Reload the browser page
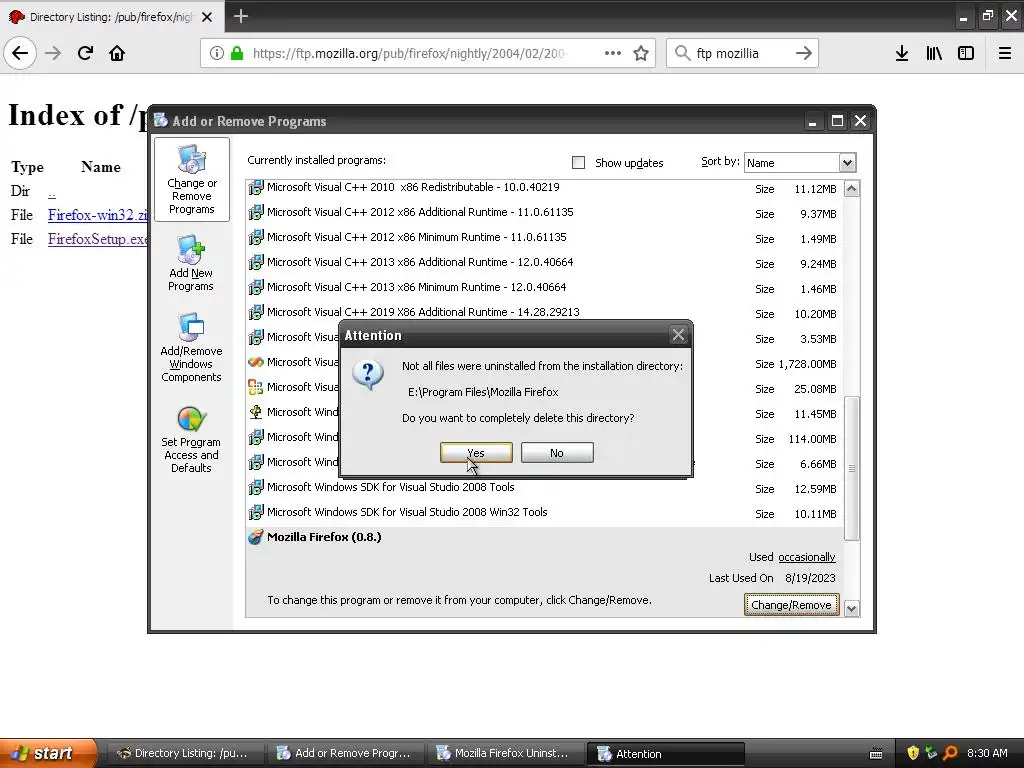Screen dimensions: 1024x768 coord(85,53)
